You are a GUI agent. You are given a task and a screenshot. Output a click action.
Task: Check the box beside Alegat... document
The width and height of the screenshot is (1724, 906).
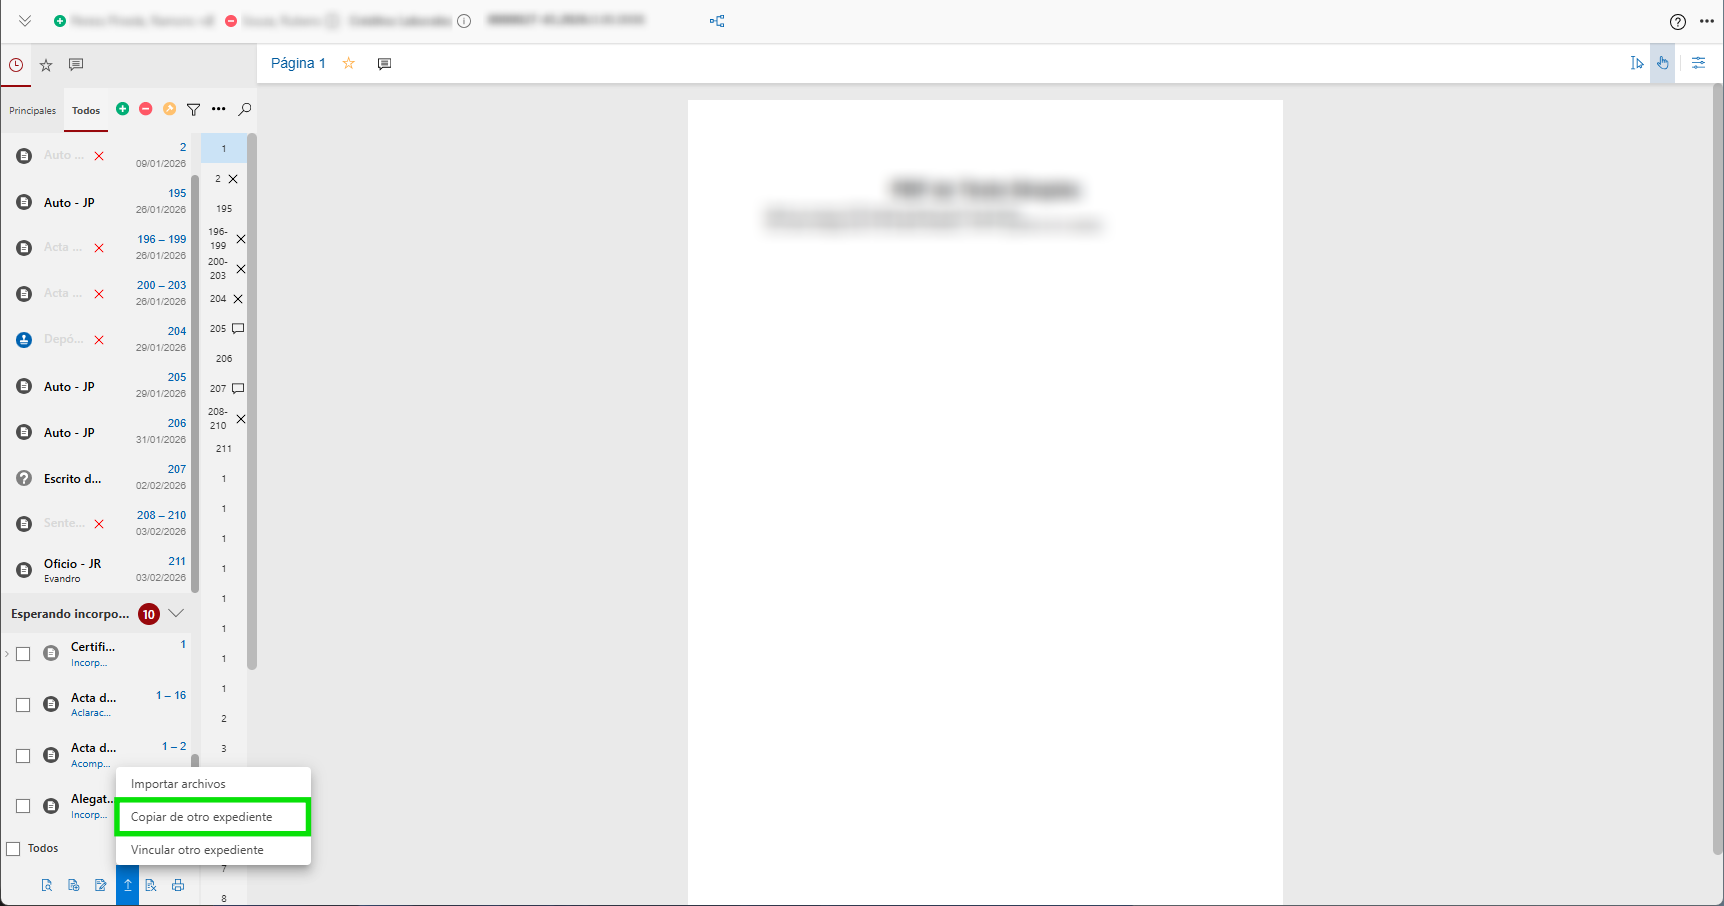(x=23, y=806)
